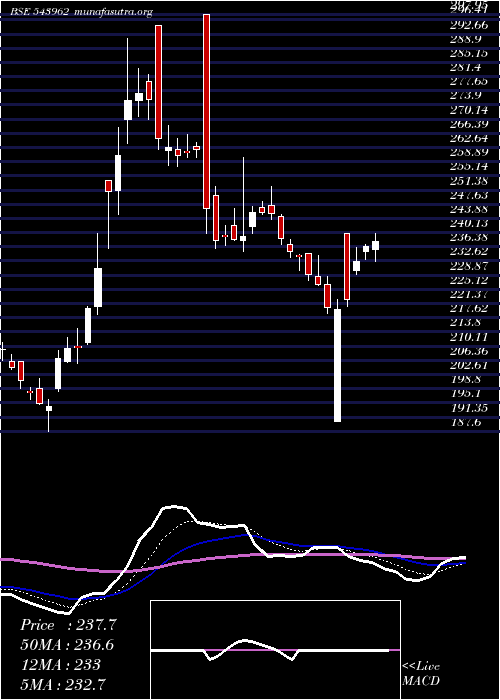This screenshot has height=700, width=500.
Task: Click the 206.36 axis label
Action: click(x=469, y=351)
